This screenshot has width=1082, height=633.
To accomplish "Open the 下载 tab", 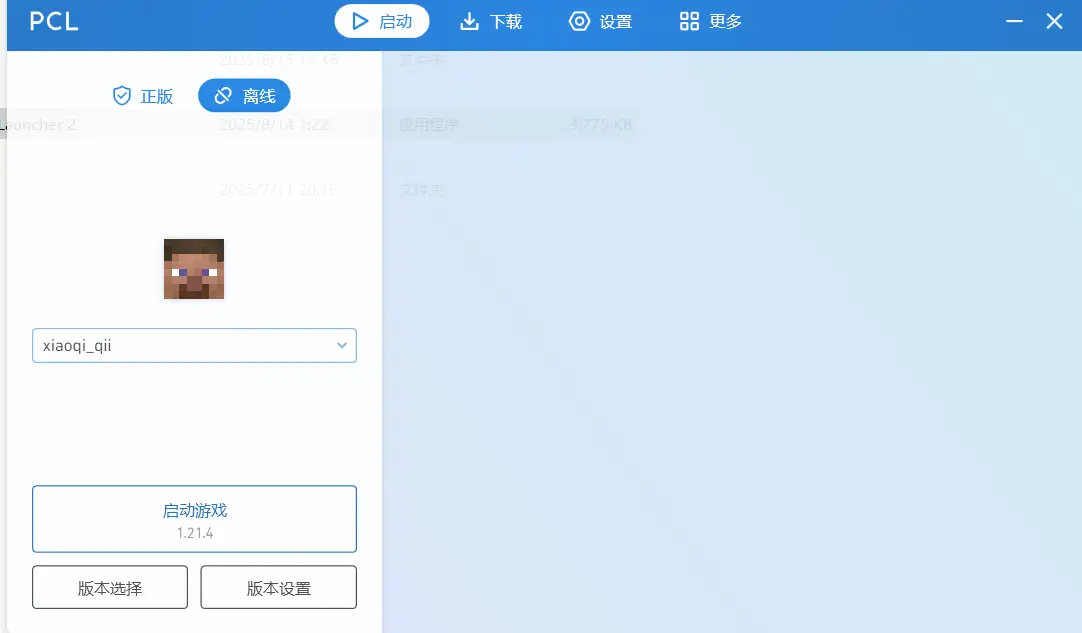I will 491,21.
